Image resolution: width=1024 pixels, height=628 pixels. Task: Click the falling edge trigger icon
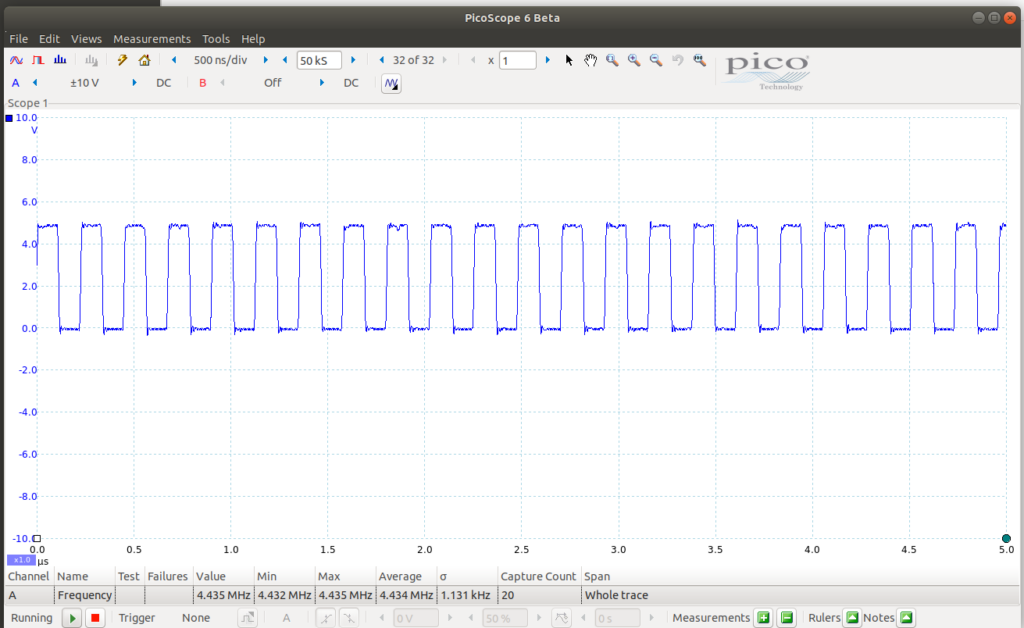349,618
